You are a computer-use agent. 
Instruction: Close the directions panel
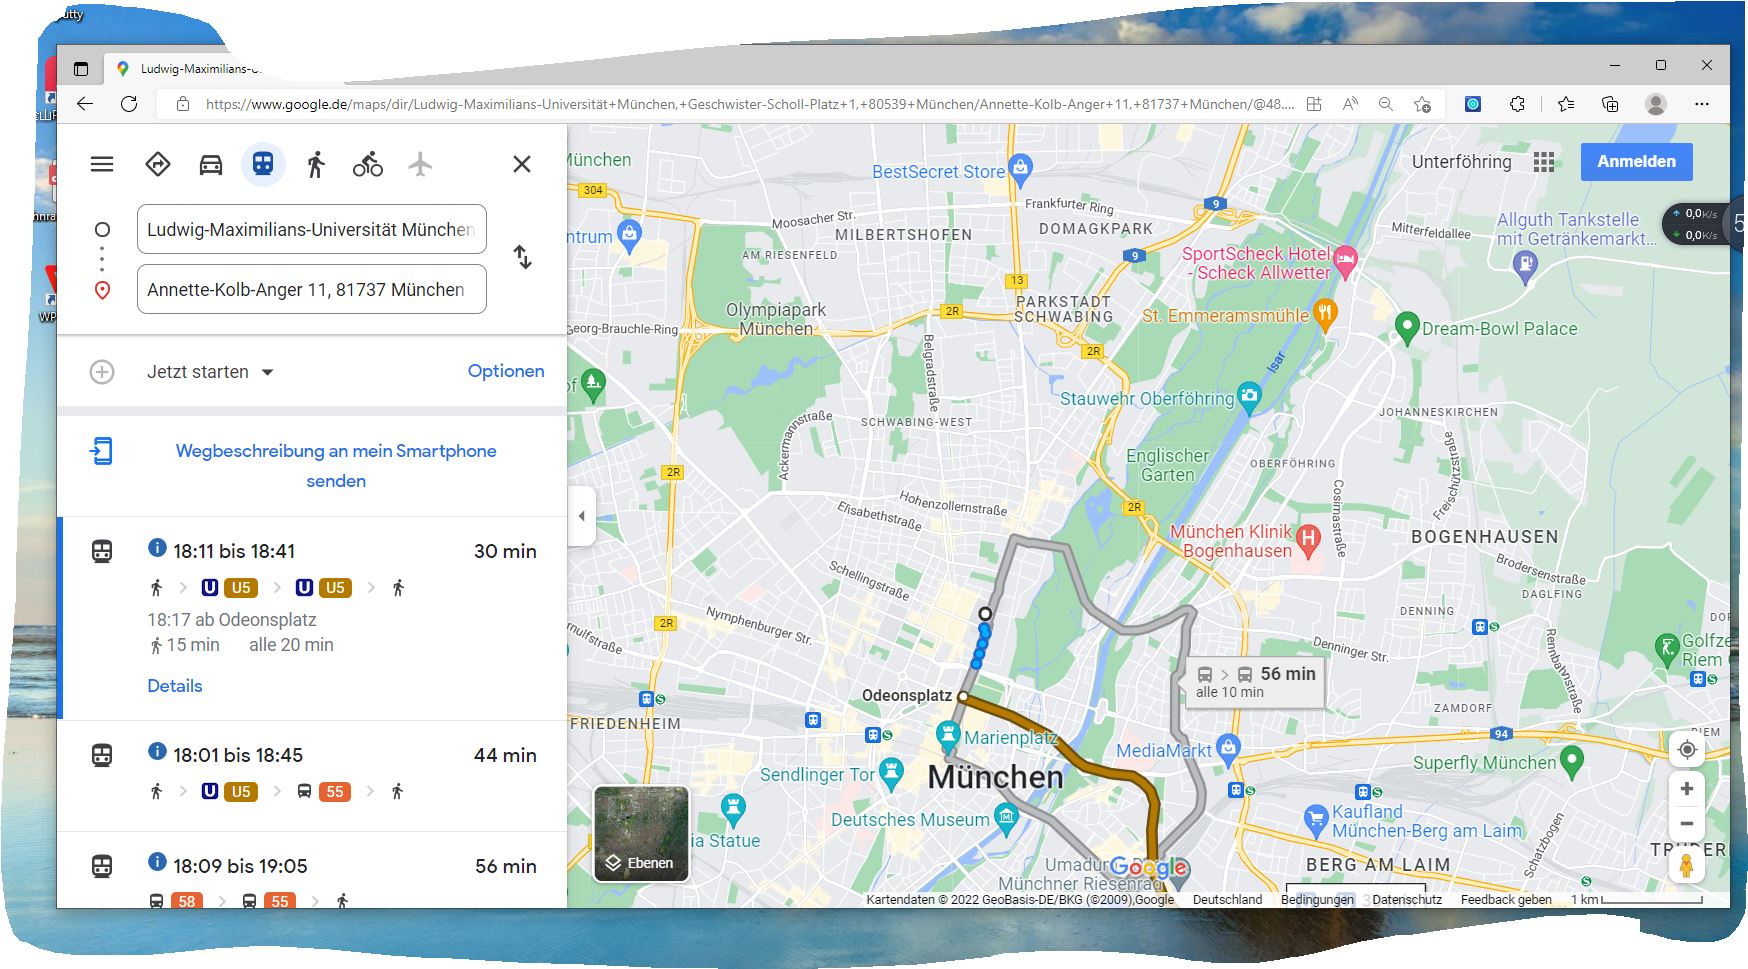click(522, 164)
